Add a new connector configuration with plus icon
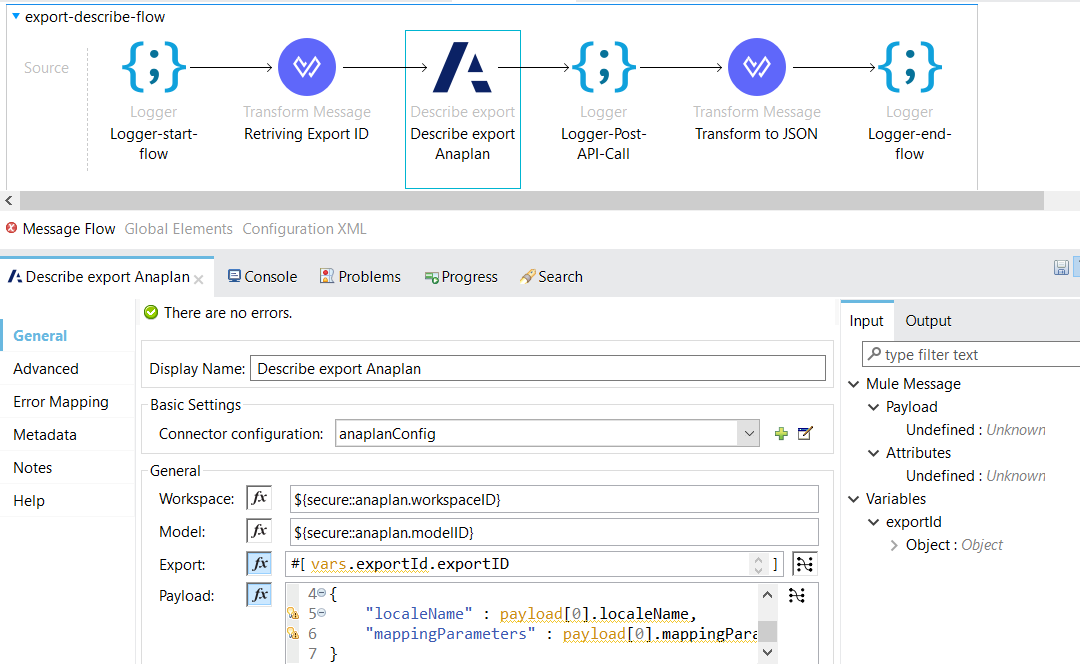Screen dimensions: 1080x664 781,434
